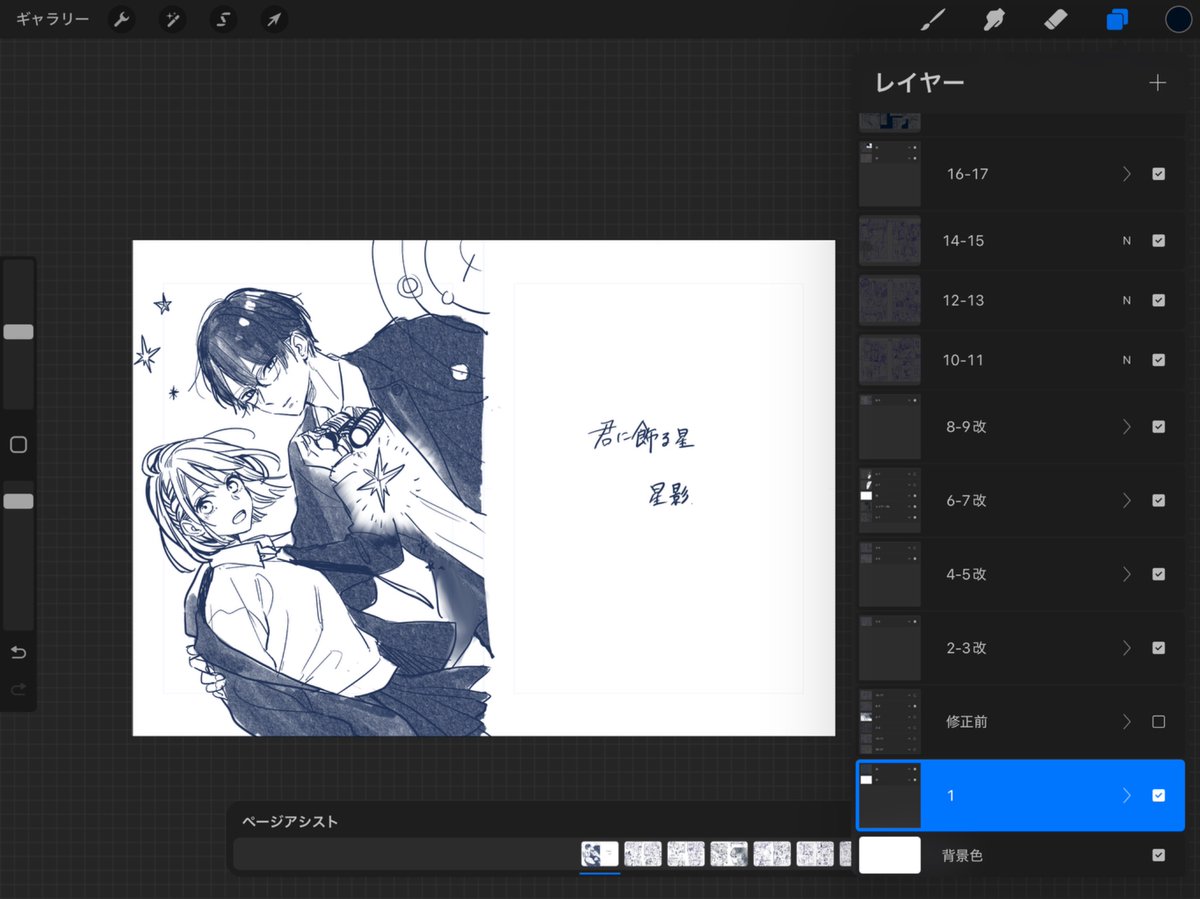Open the ギャラリー gallery

[x=55, y=18]
